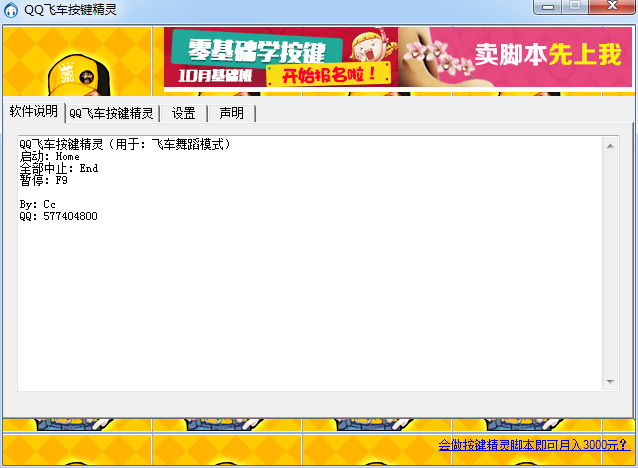Maximize the application window

click(575, 7)
